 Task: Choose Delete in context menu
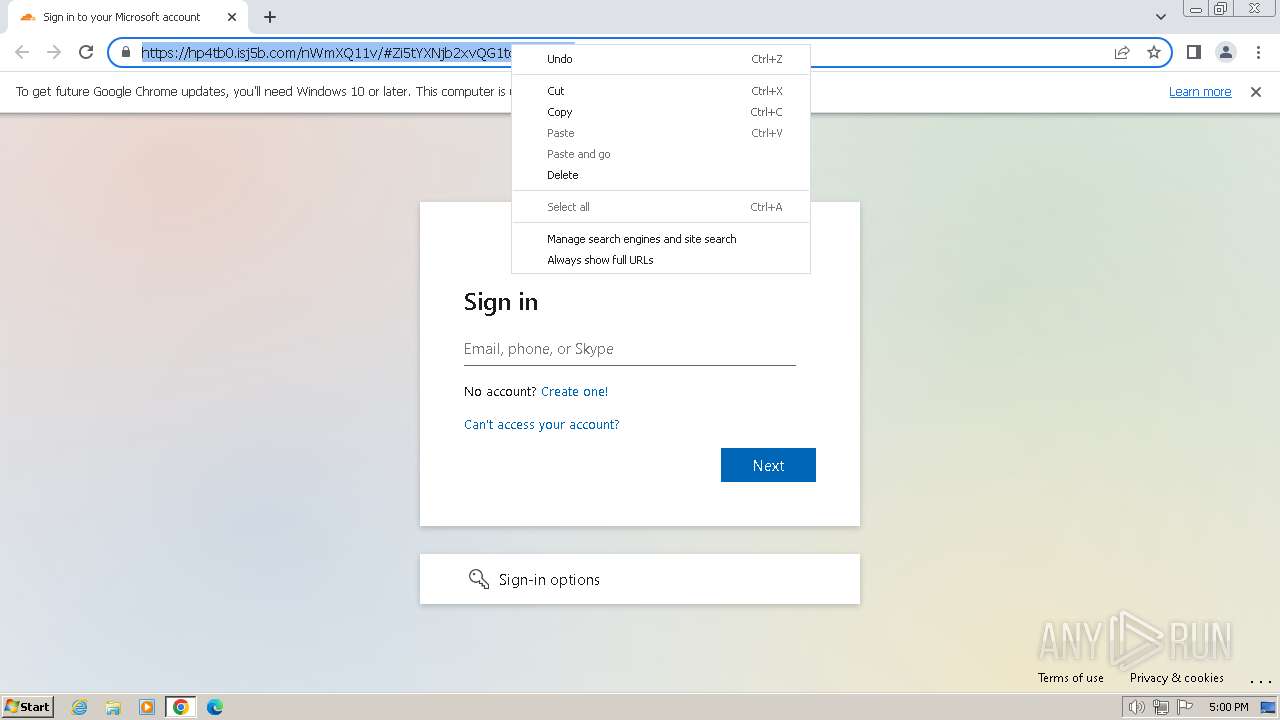point(660,175)
